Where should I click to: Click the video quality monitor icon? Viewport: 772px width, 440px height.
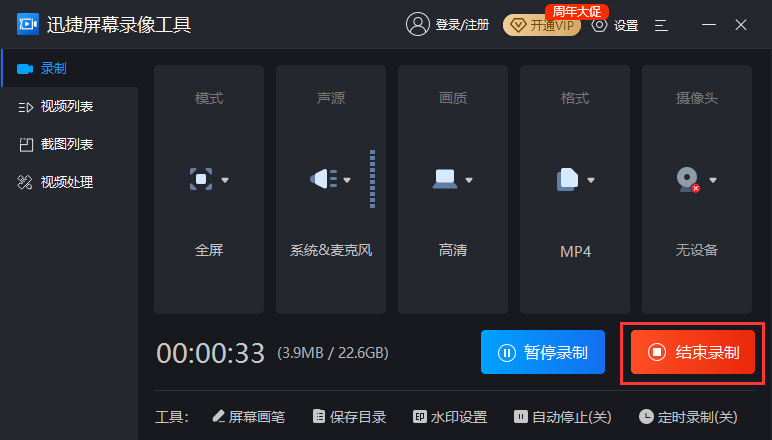pos(445,180)
